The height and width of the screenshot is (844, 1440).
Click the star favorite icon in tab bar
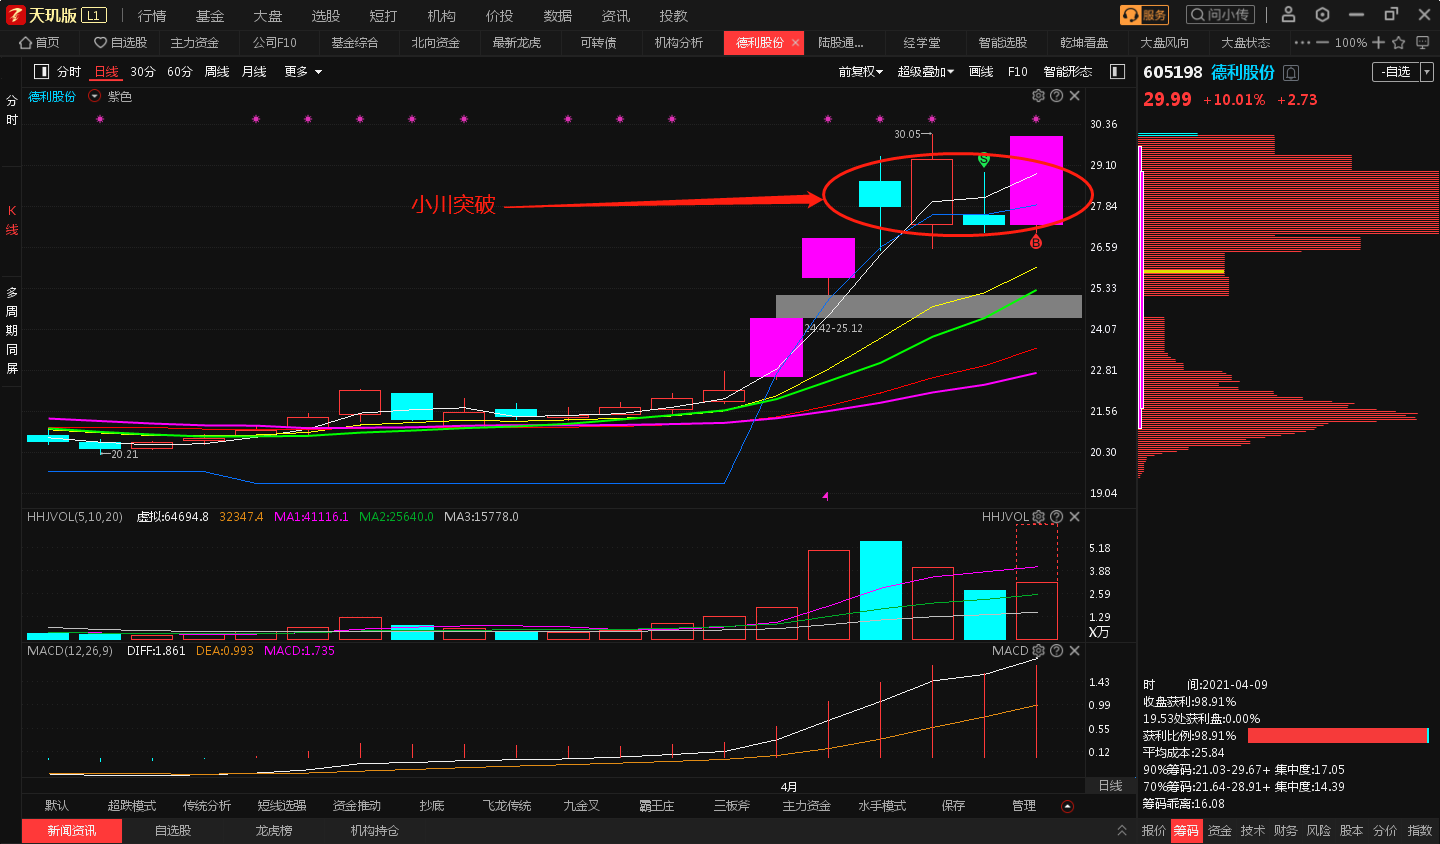[x=1398, y=43]
